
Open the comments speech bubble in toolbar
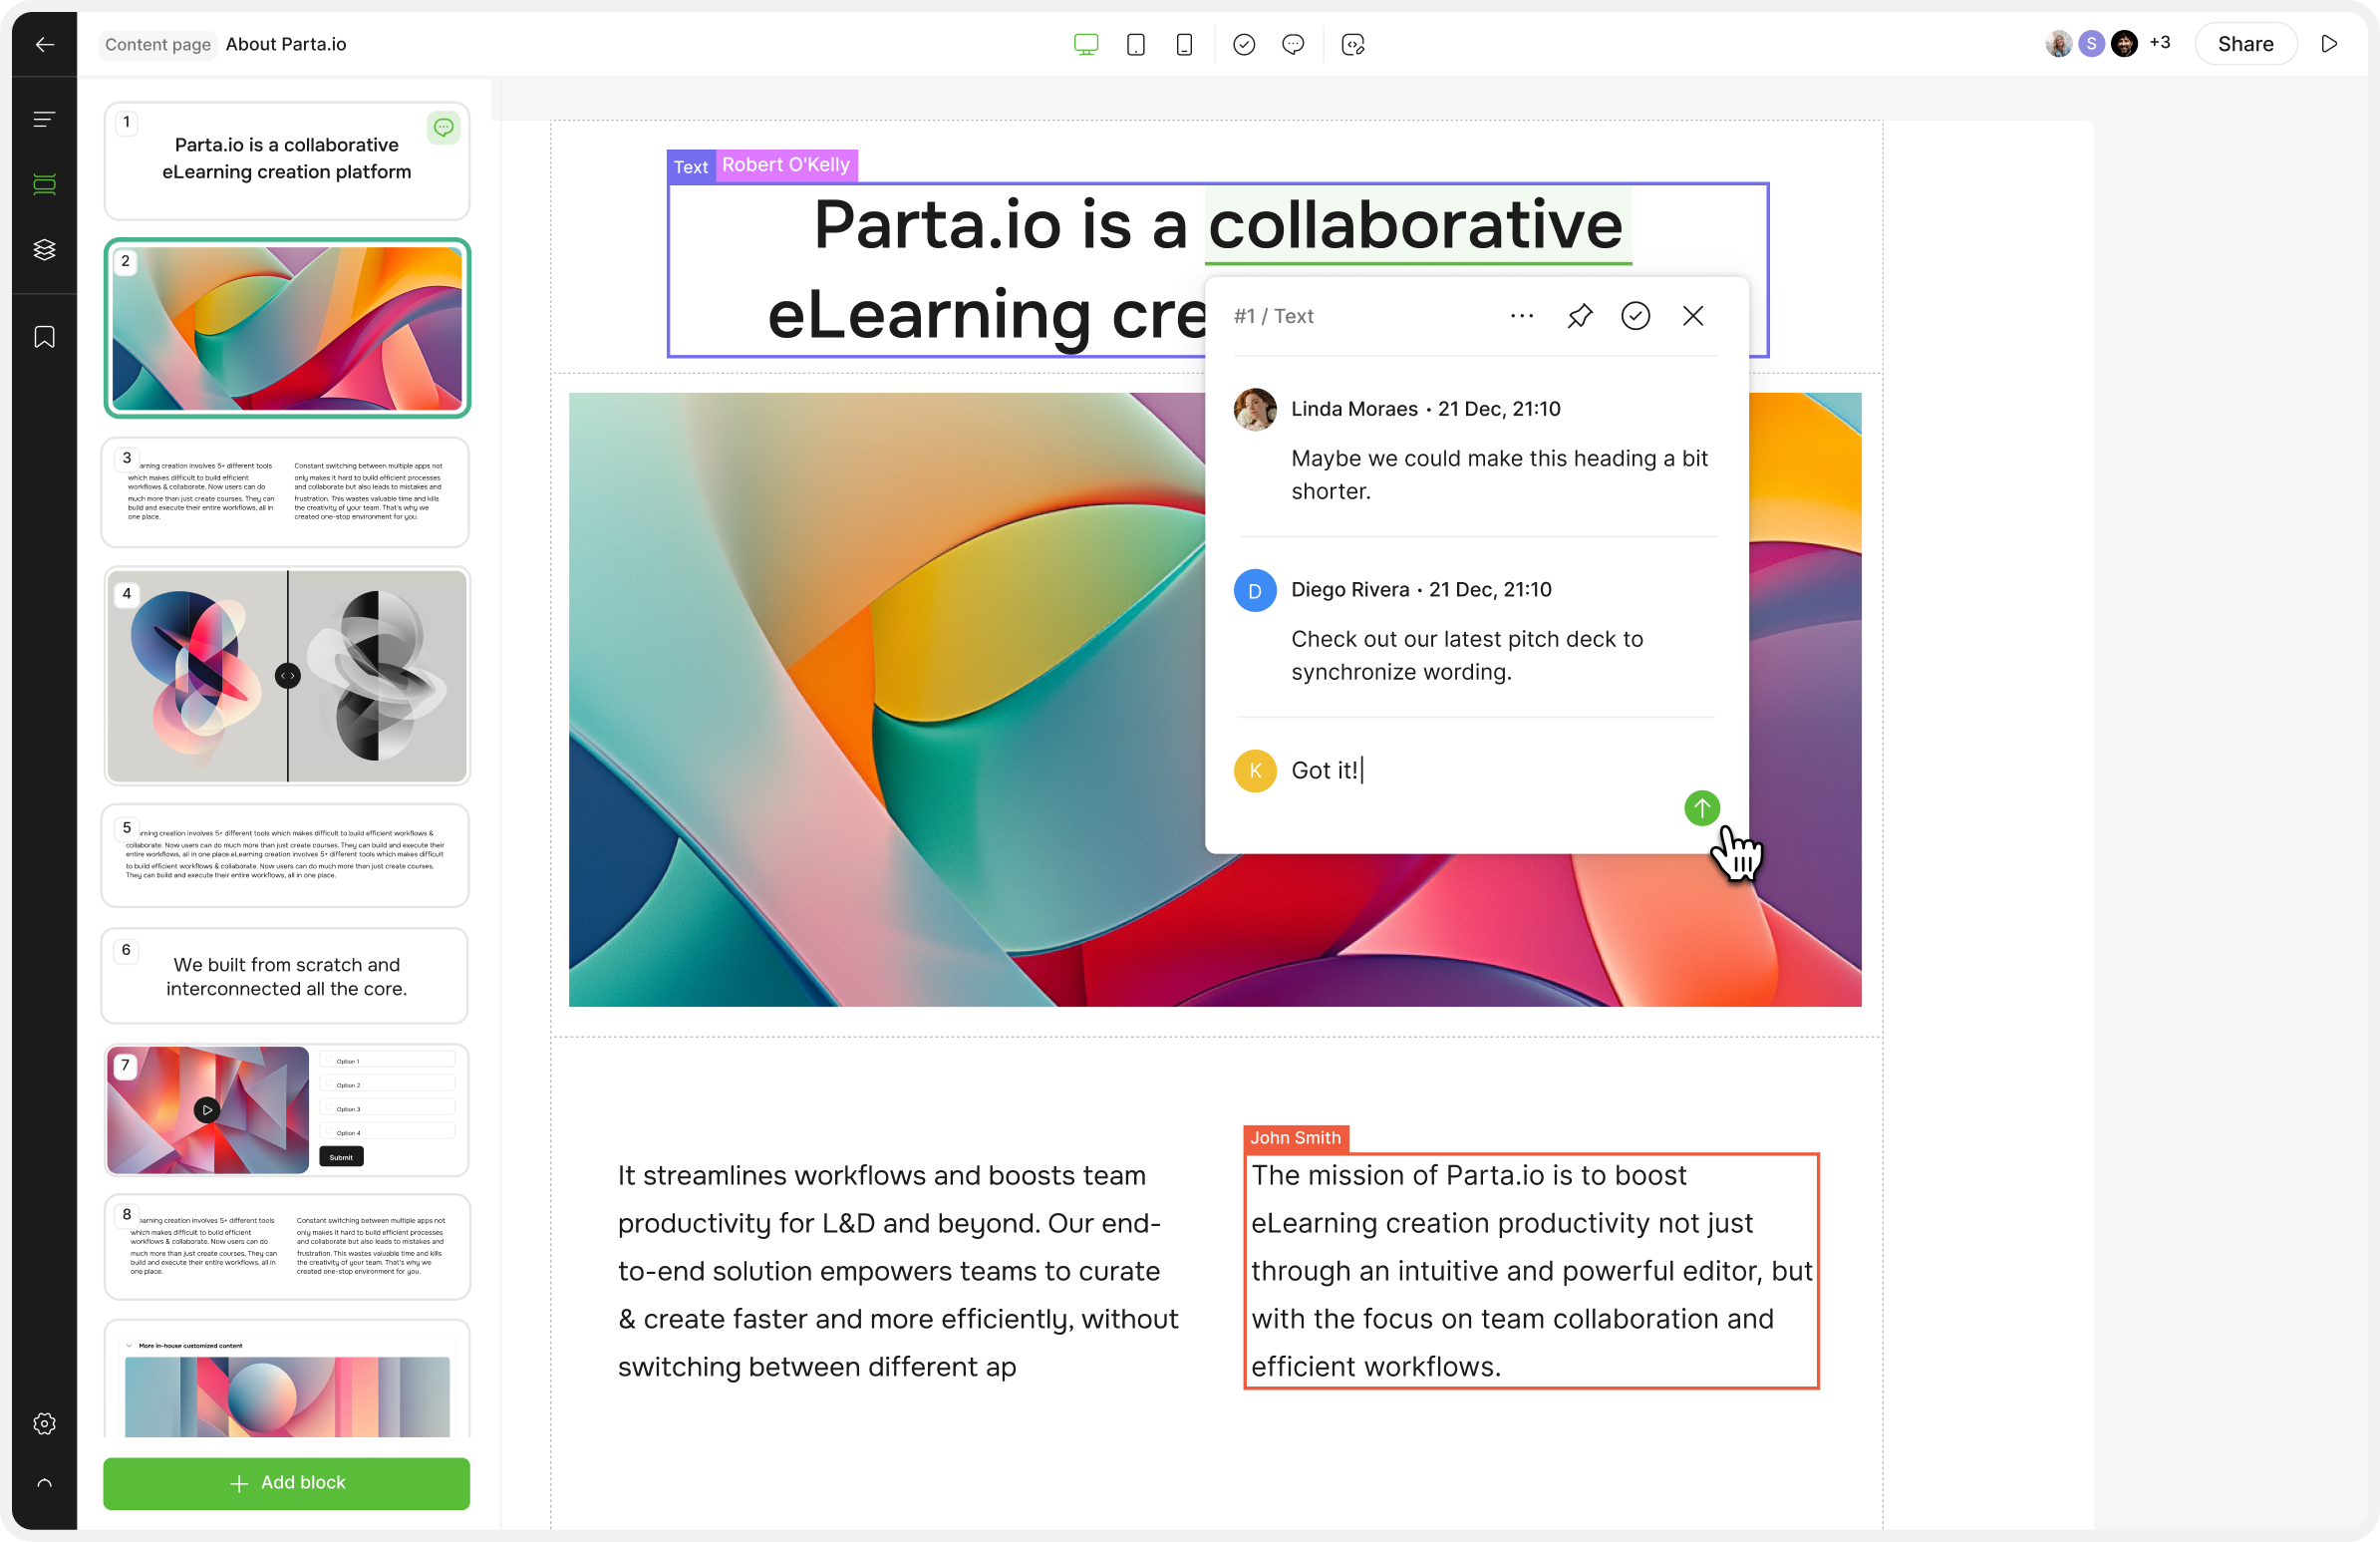(x=1292, y=44)
